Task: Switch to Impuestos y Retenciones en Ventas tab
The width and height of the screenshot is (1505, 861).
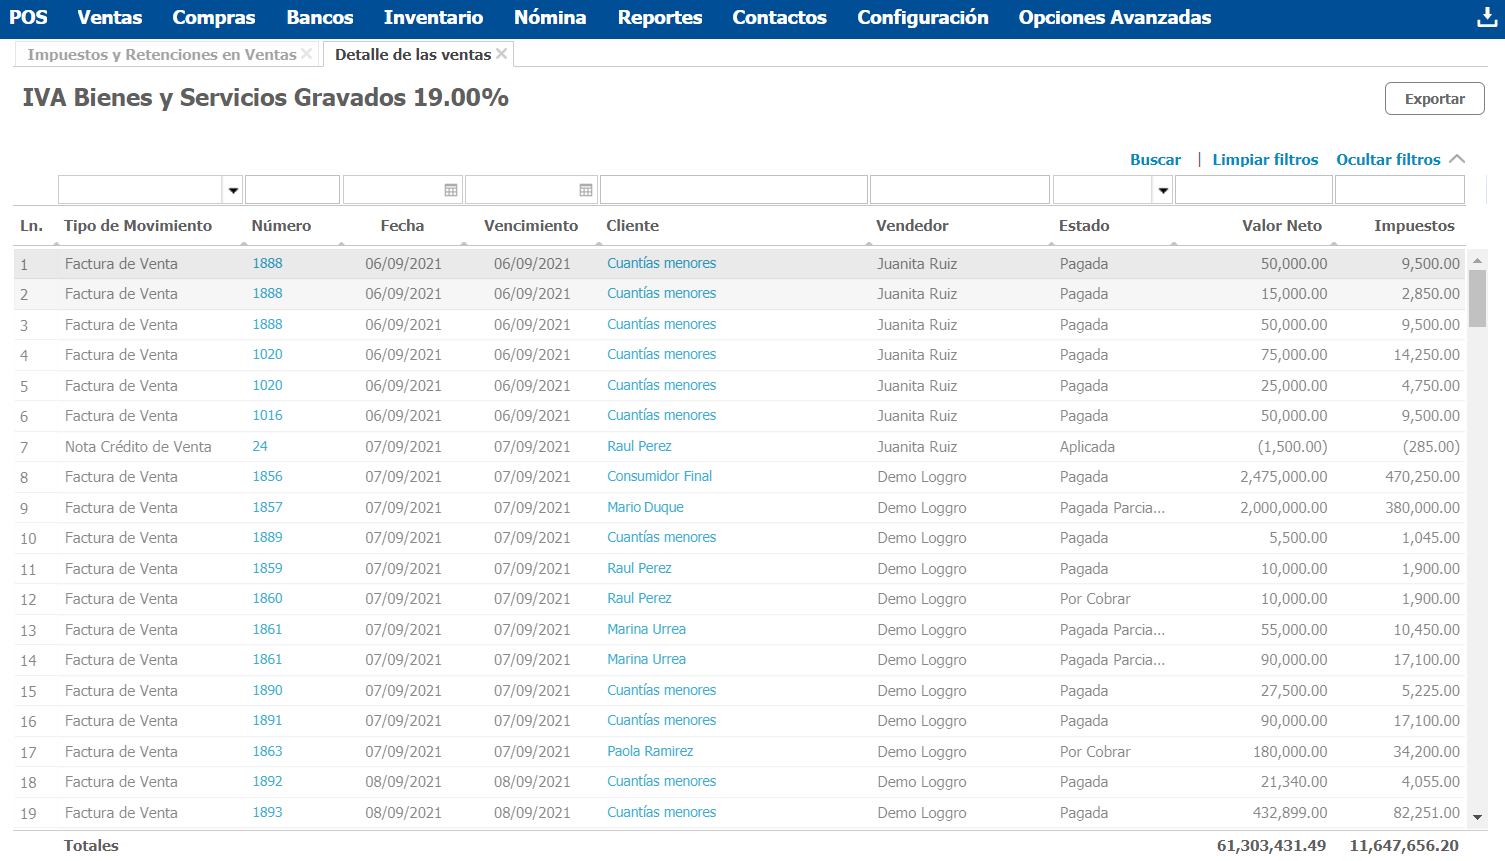Action: click(162, 55)
